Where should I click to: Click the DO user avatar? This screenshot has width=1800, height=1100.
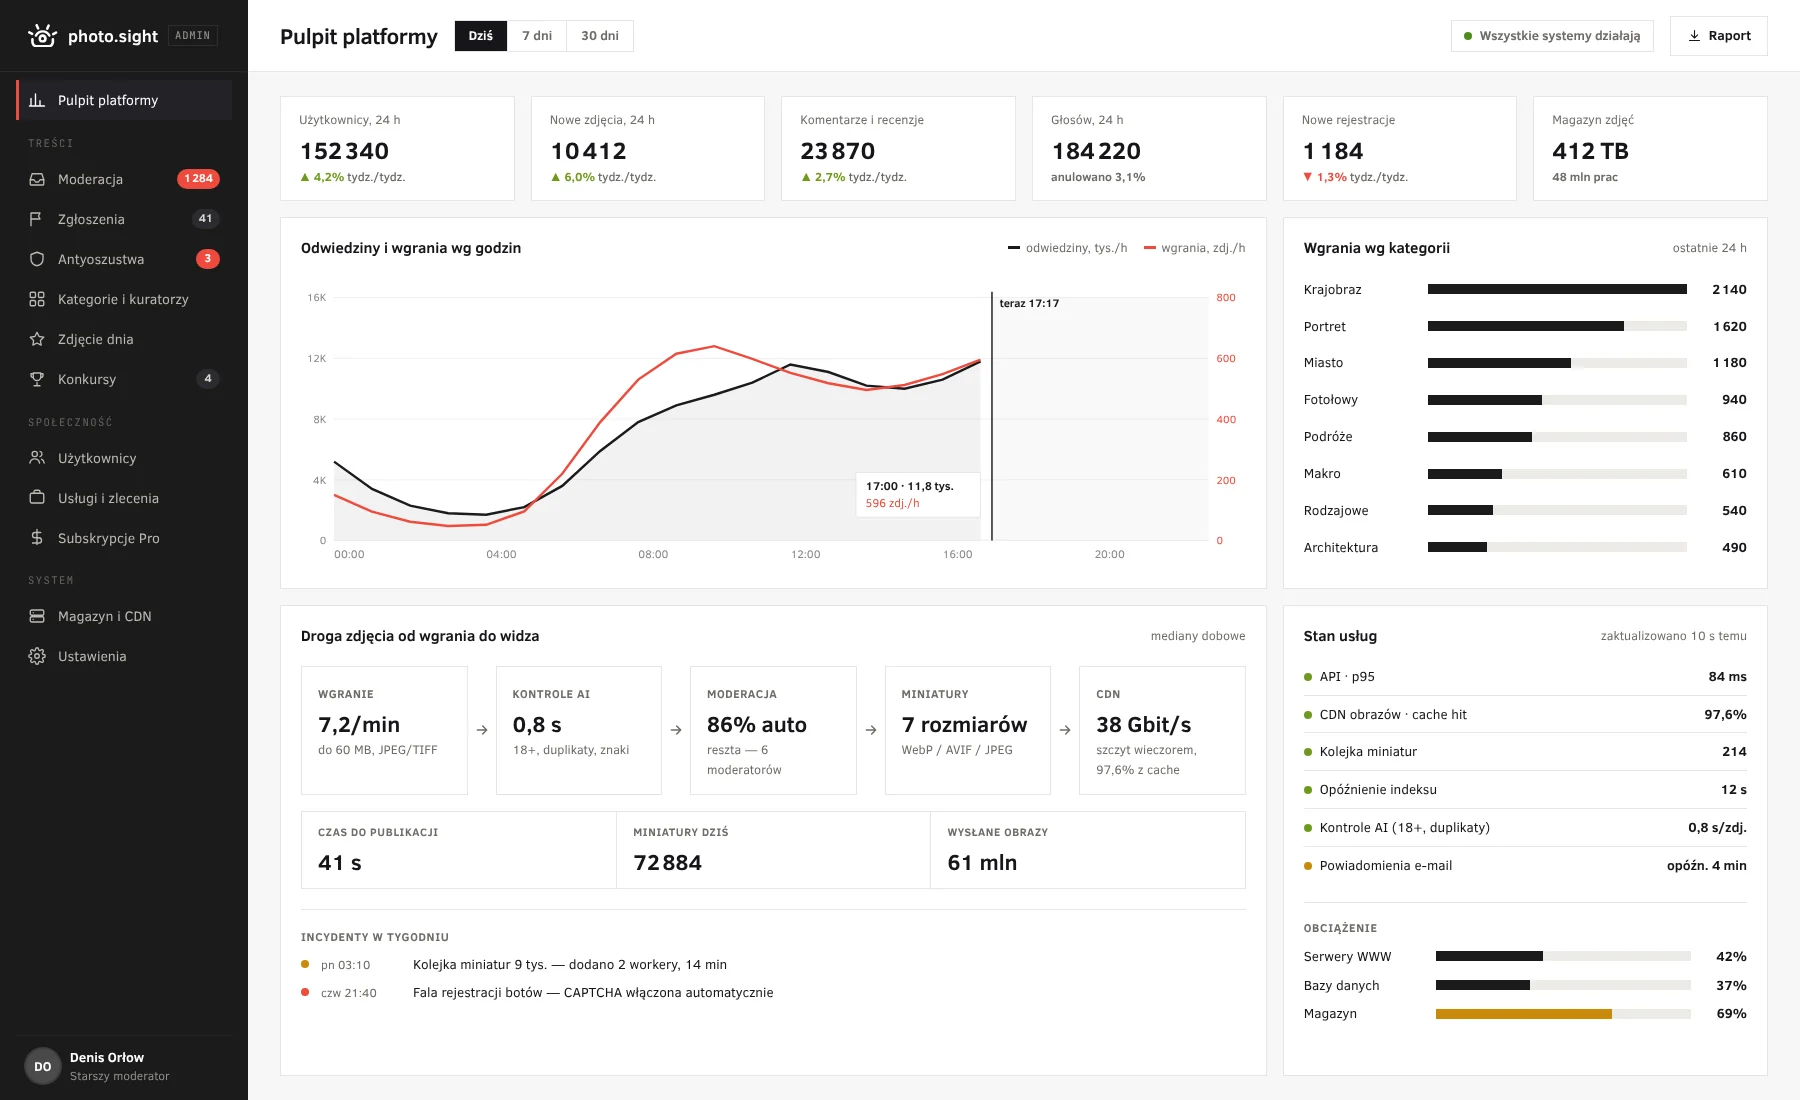(43, 1067)
